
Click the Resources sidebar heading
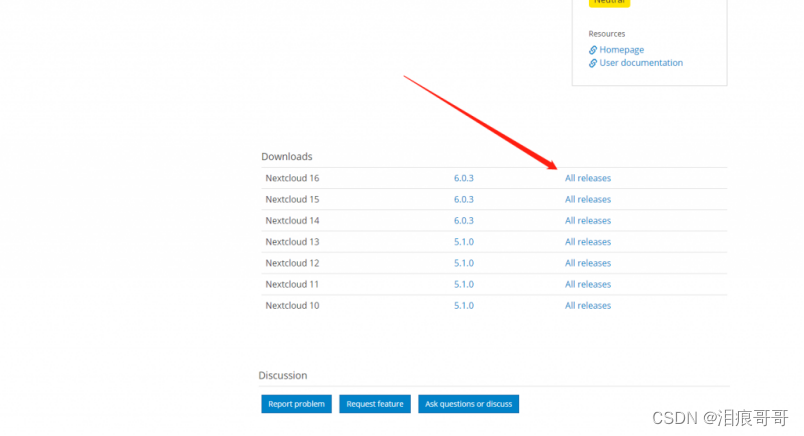[607, 34]
